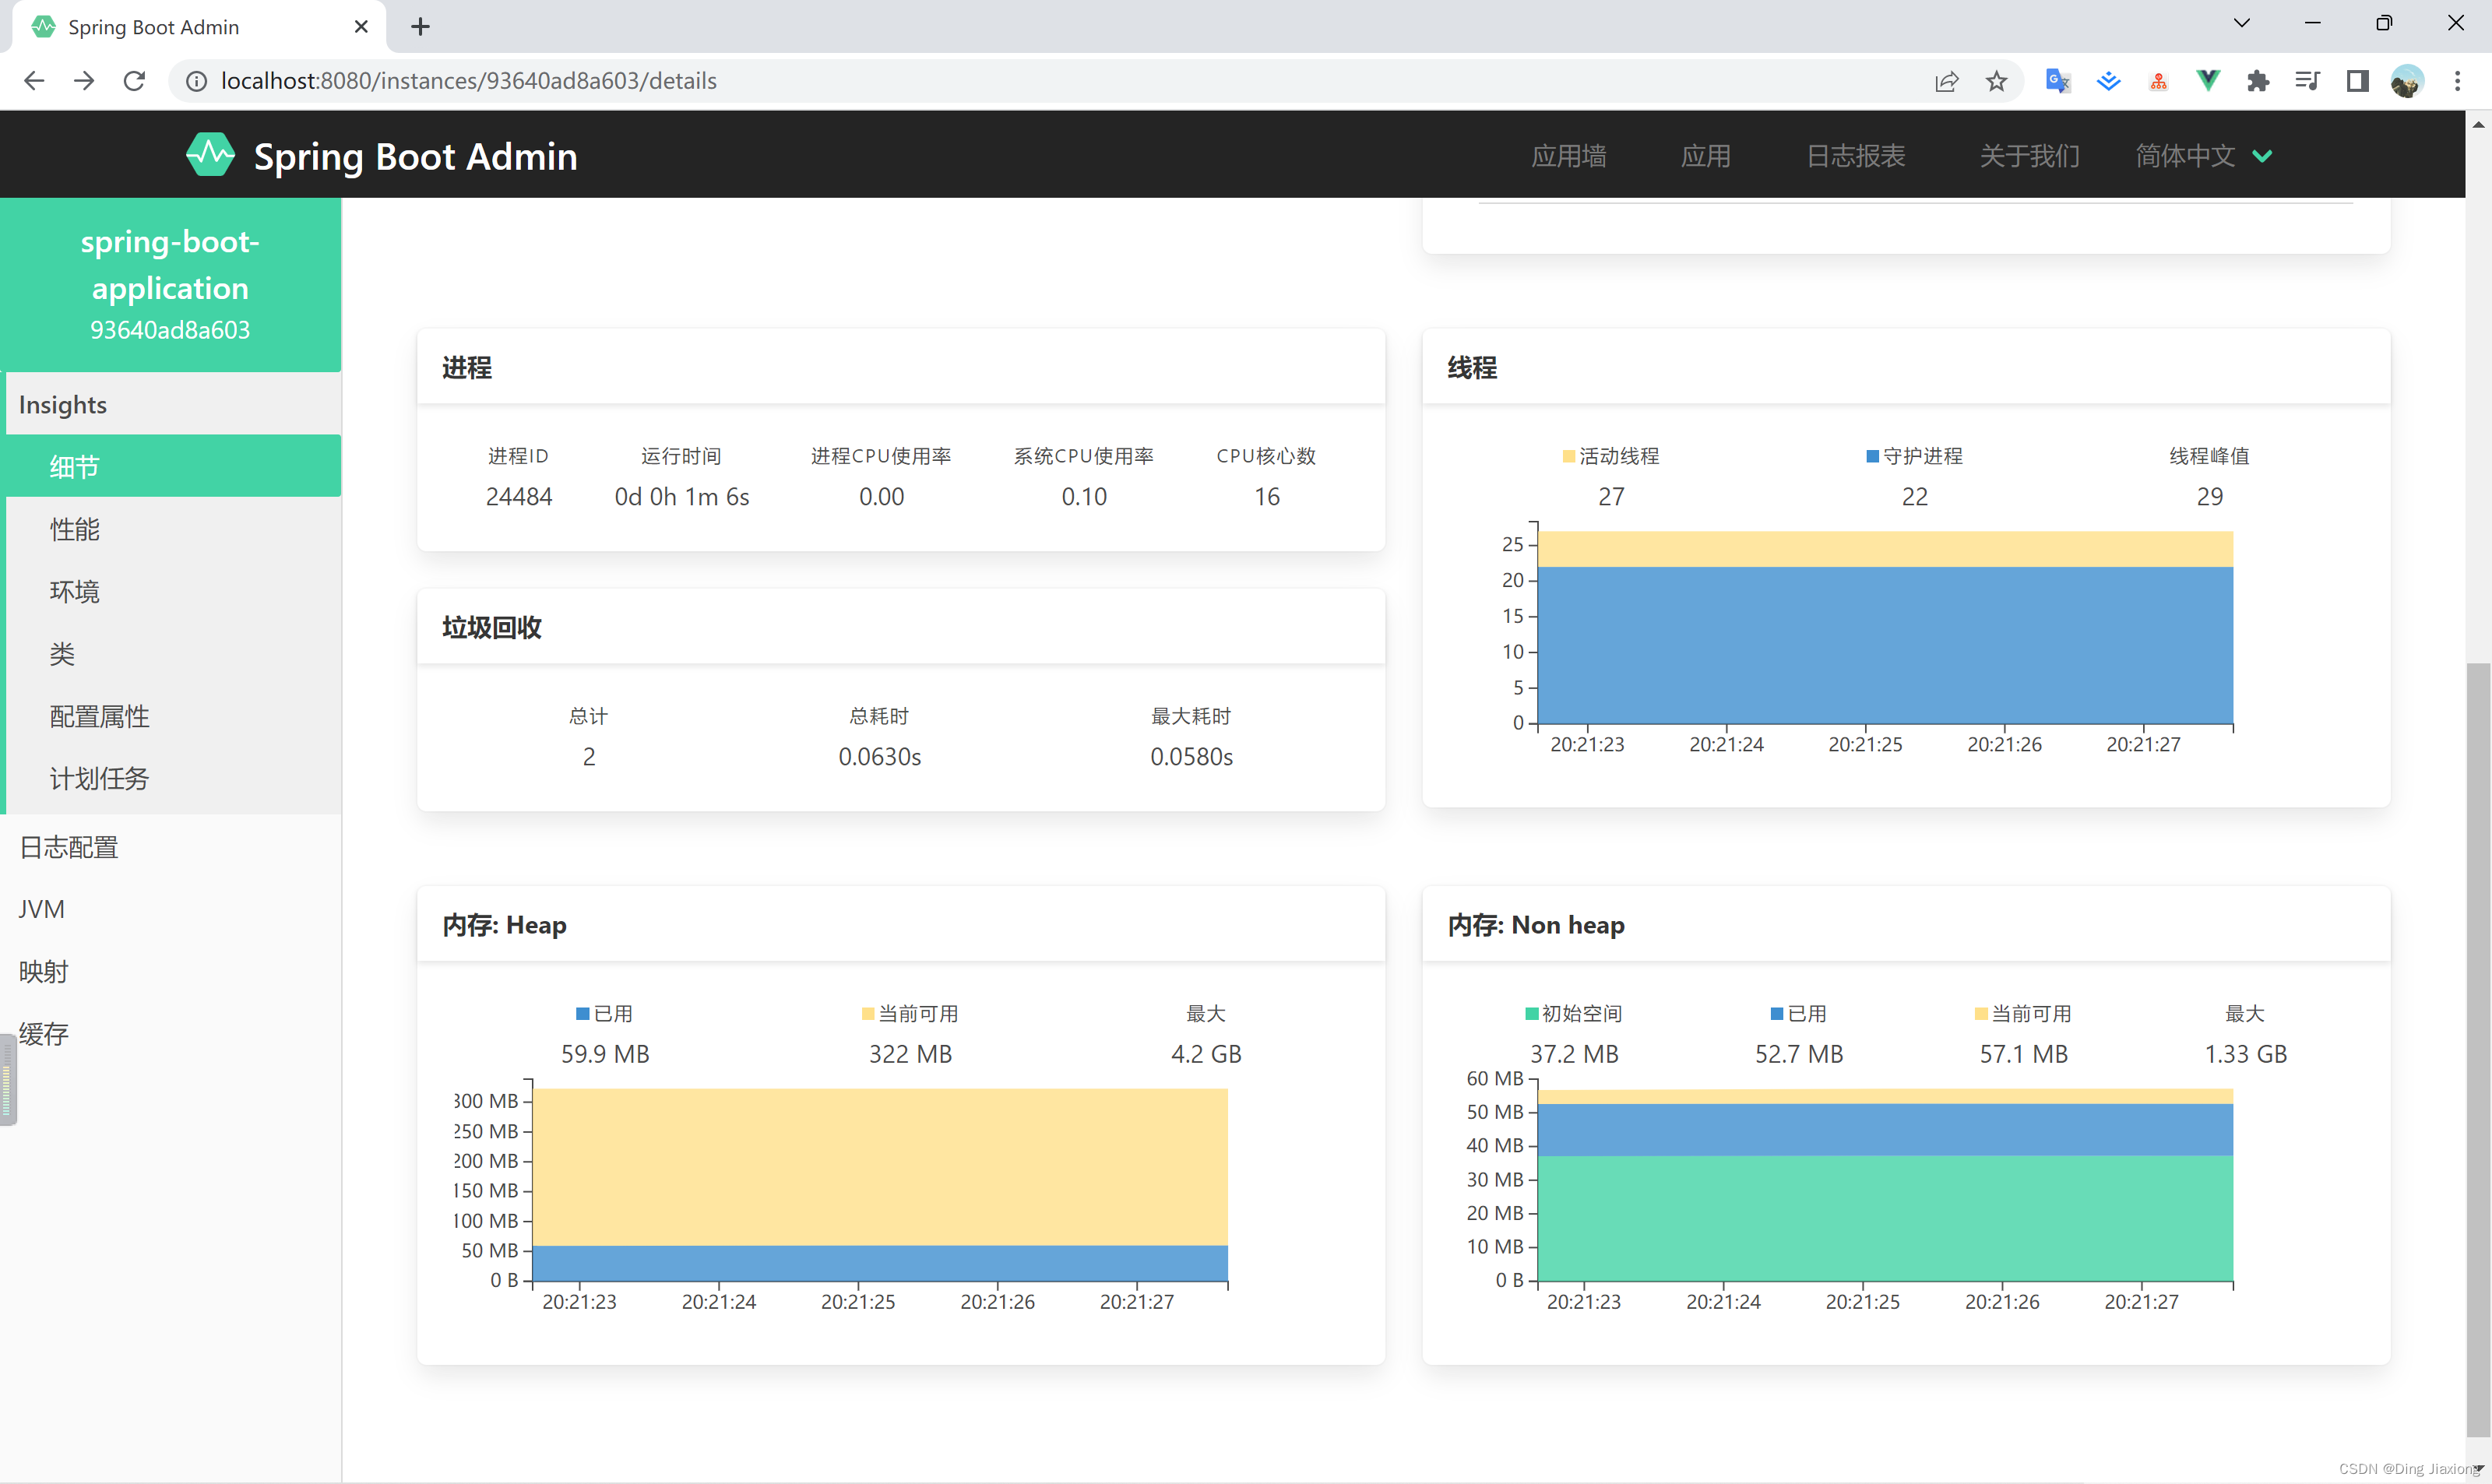Click the Non heap 当前可用 yellow swatch
2492x1484 pixels.
(1980, 1014)
